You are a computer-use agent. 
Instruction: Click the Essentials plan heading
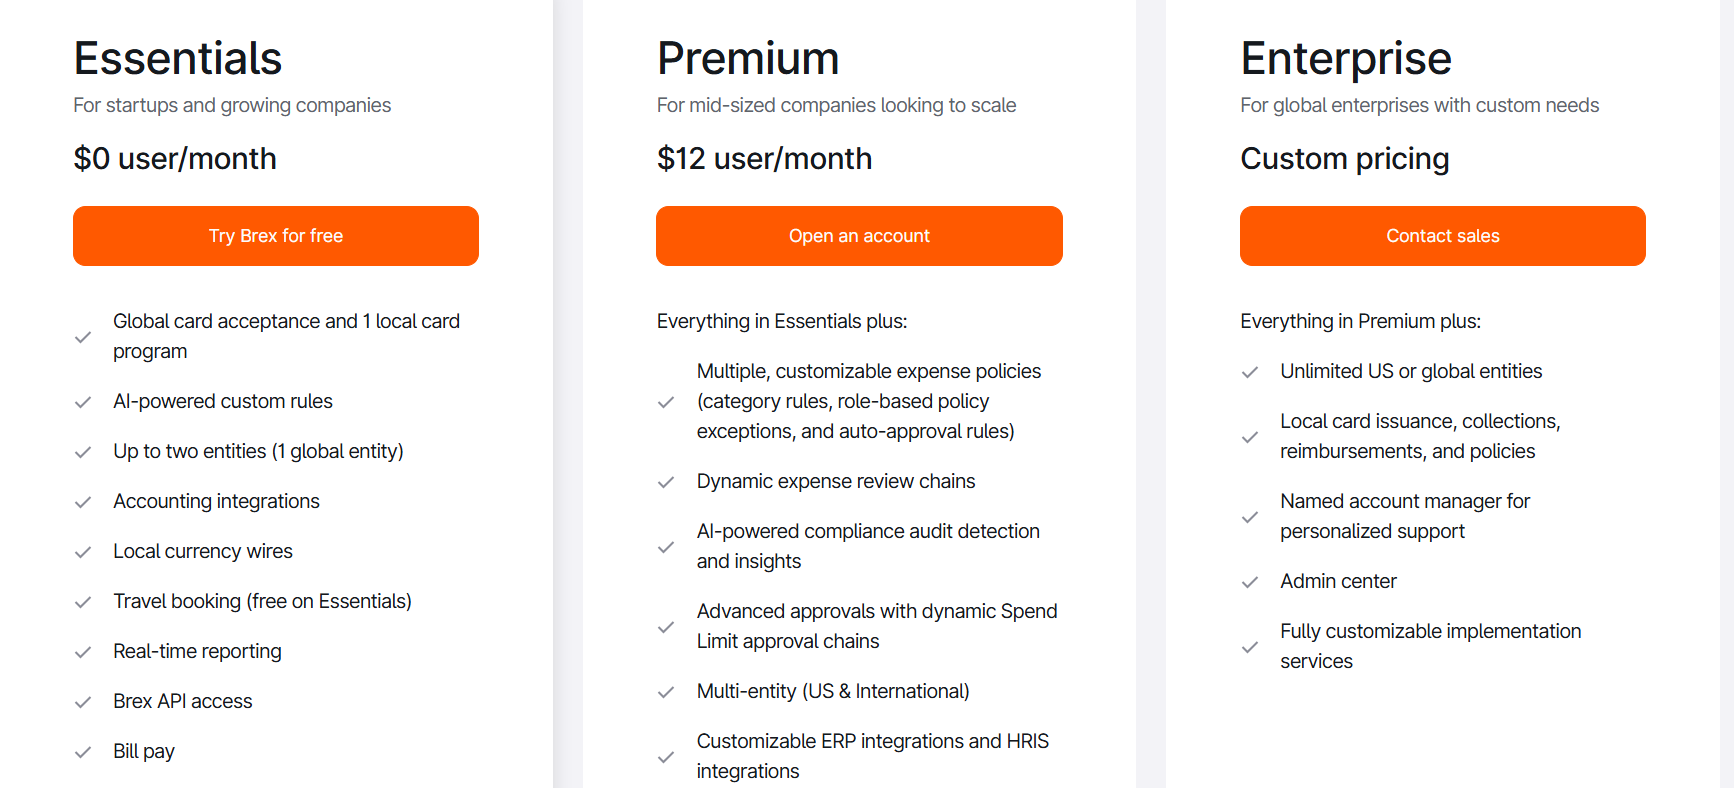pyautogui.click(x=178, y=58)
